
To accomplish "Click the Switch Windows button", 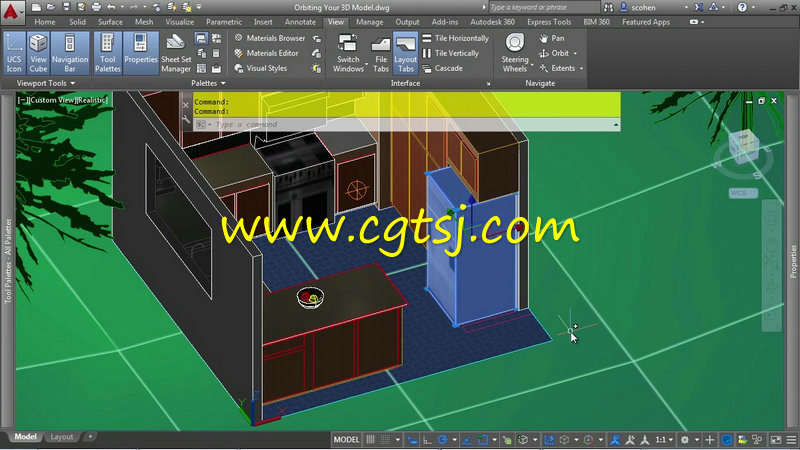I will [348, 53].
